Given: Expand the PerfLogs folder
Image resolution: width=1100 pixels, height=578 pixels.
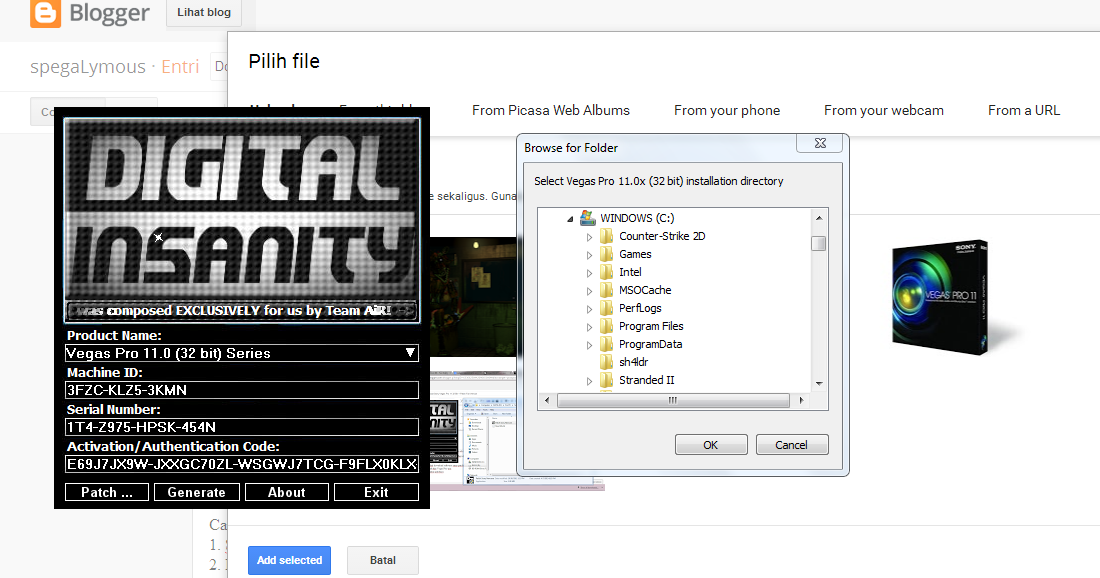Looking at the screenshot, I should click(x=589, y=309).
